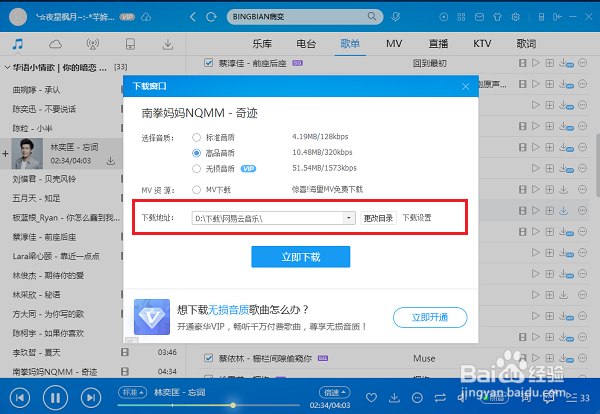The image size is (600, 414).
Task: Select 陈奕迅 - 不要说话 in playlist
Action: (44, 109)
